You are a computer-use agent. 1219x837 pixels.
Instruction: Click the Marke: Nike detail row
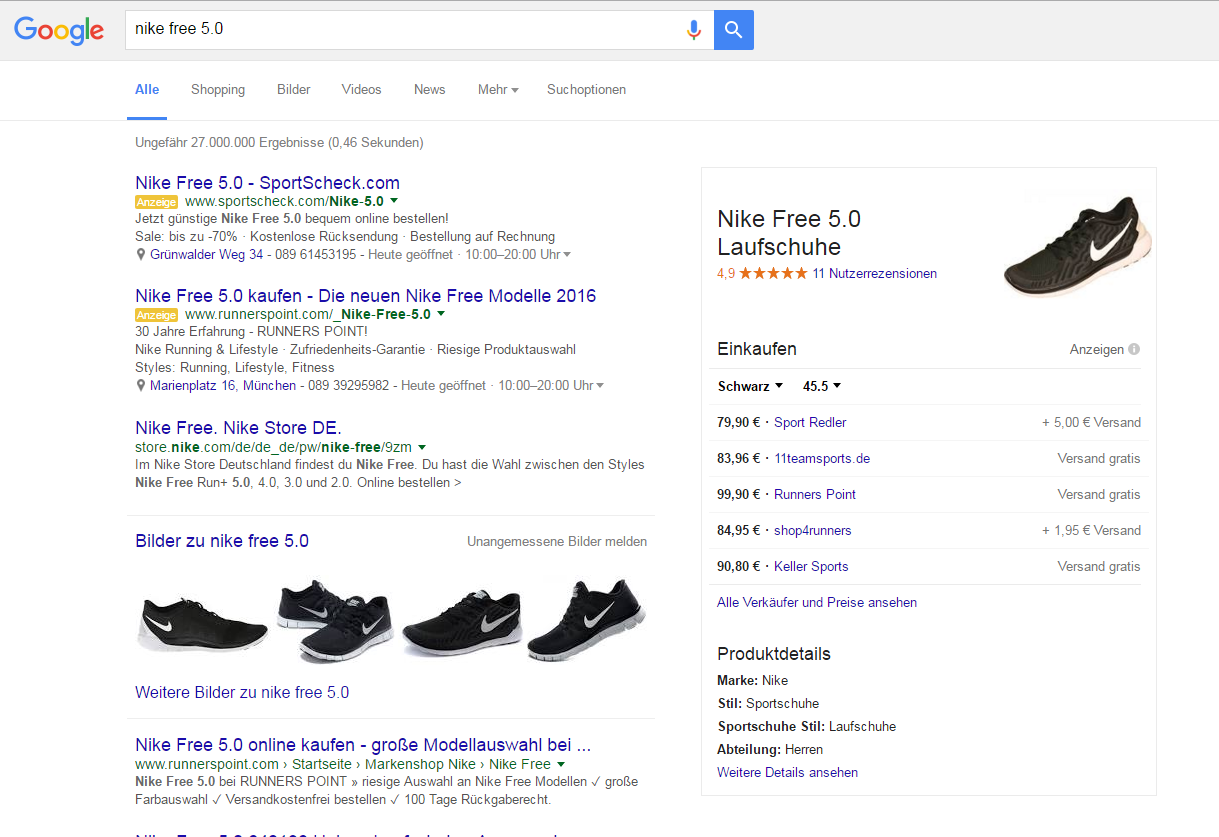click(752, 680)
